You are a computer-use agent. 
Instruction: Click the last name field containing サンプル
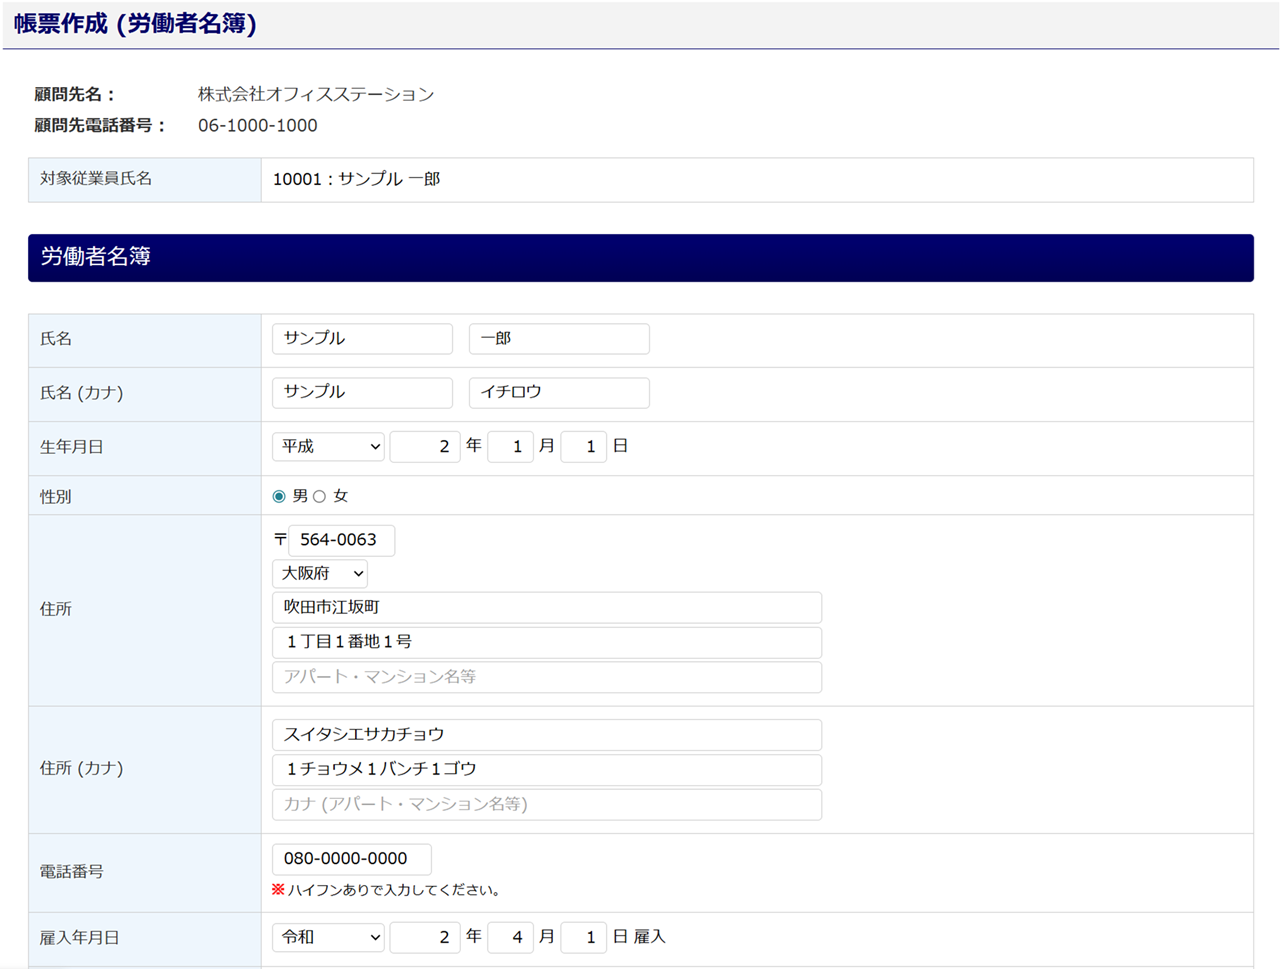(362, 339)
